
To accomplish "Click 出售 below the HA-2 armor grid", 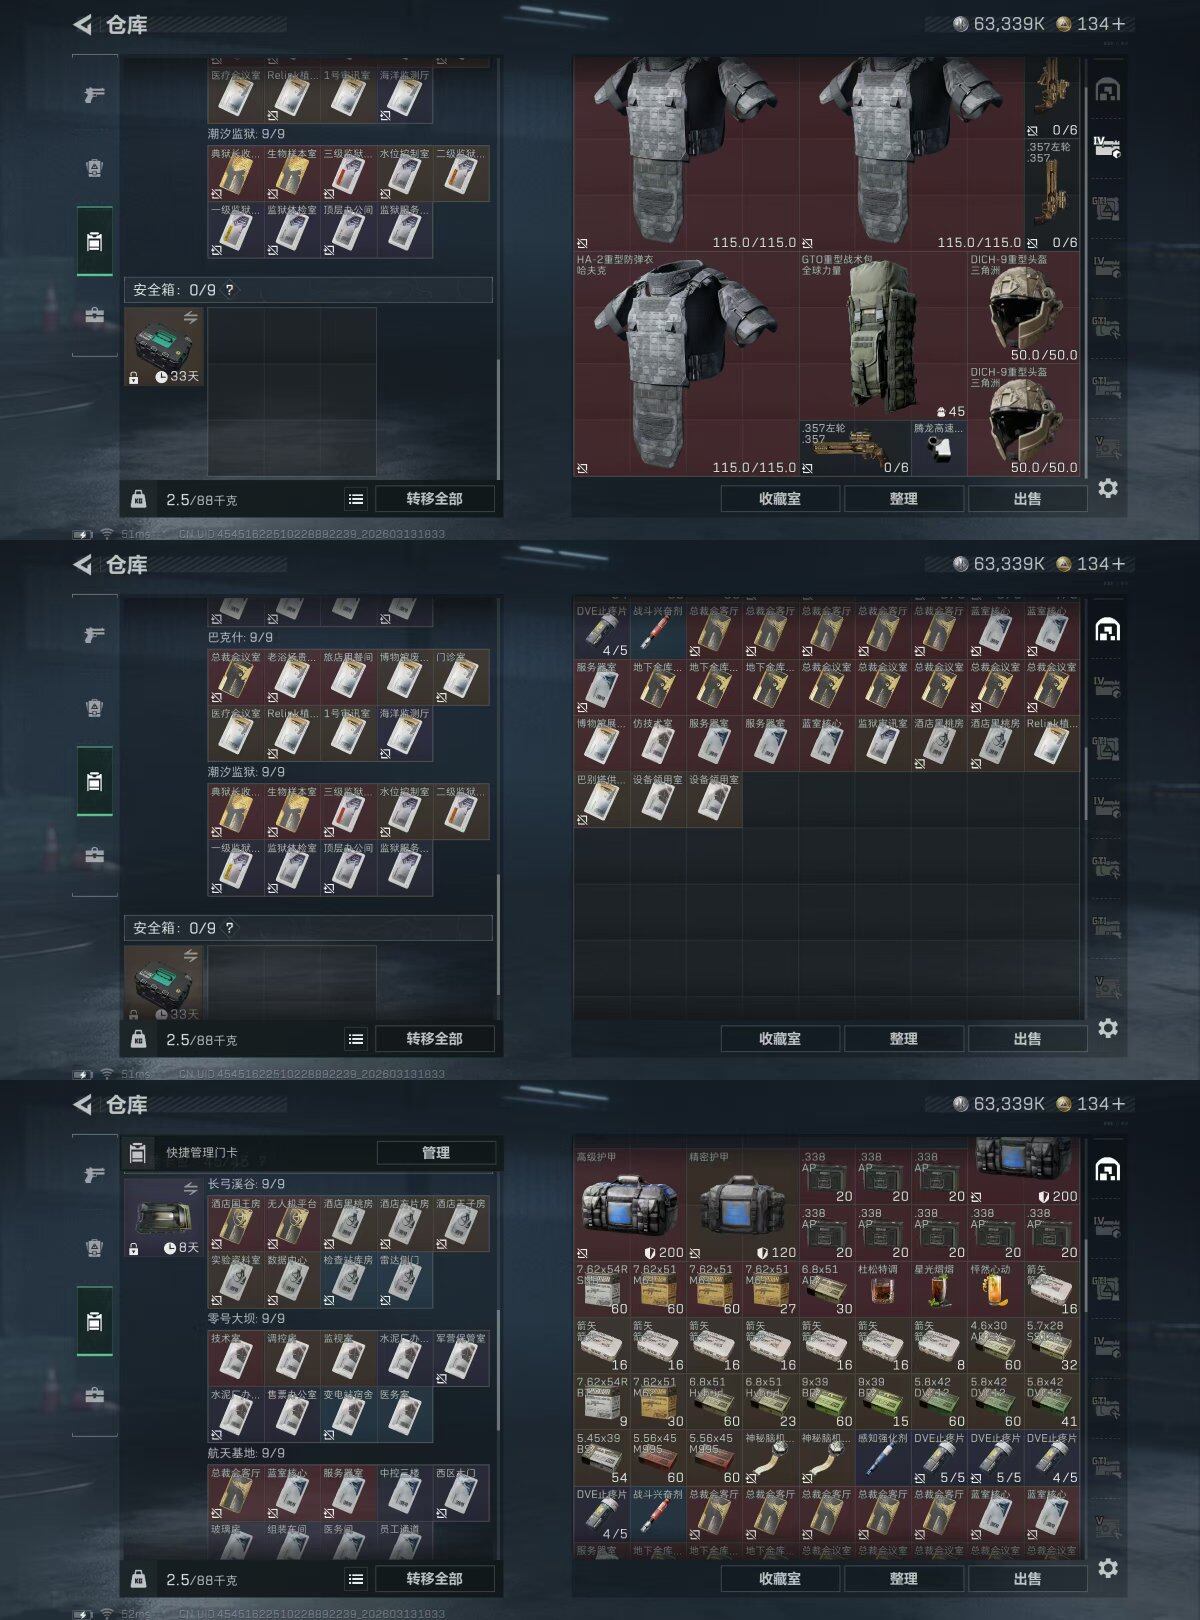I will point(1027,498).
